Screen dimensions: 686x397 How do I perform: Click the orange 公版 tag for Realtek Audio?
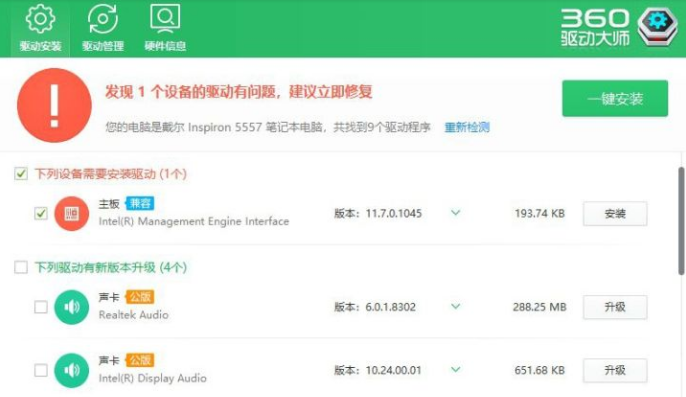point(140,297)
